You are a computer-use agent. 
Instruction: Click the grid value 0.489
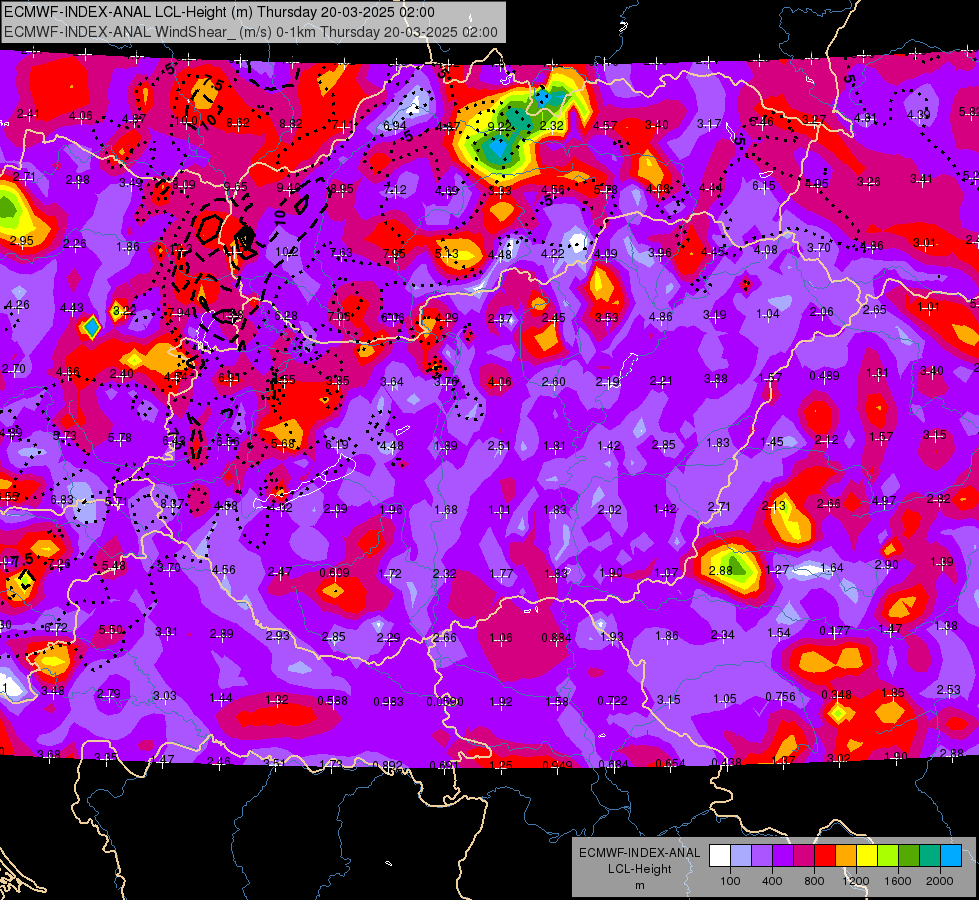click(824, 375)
